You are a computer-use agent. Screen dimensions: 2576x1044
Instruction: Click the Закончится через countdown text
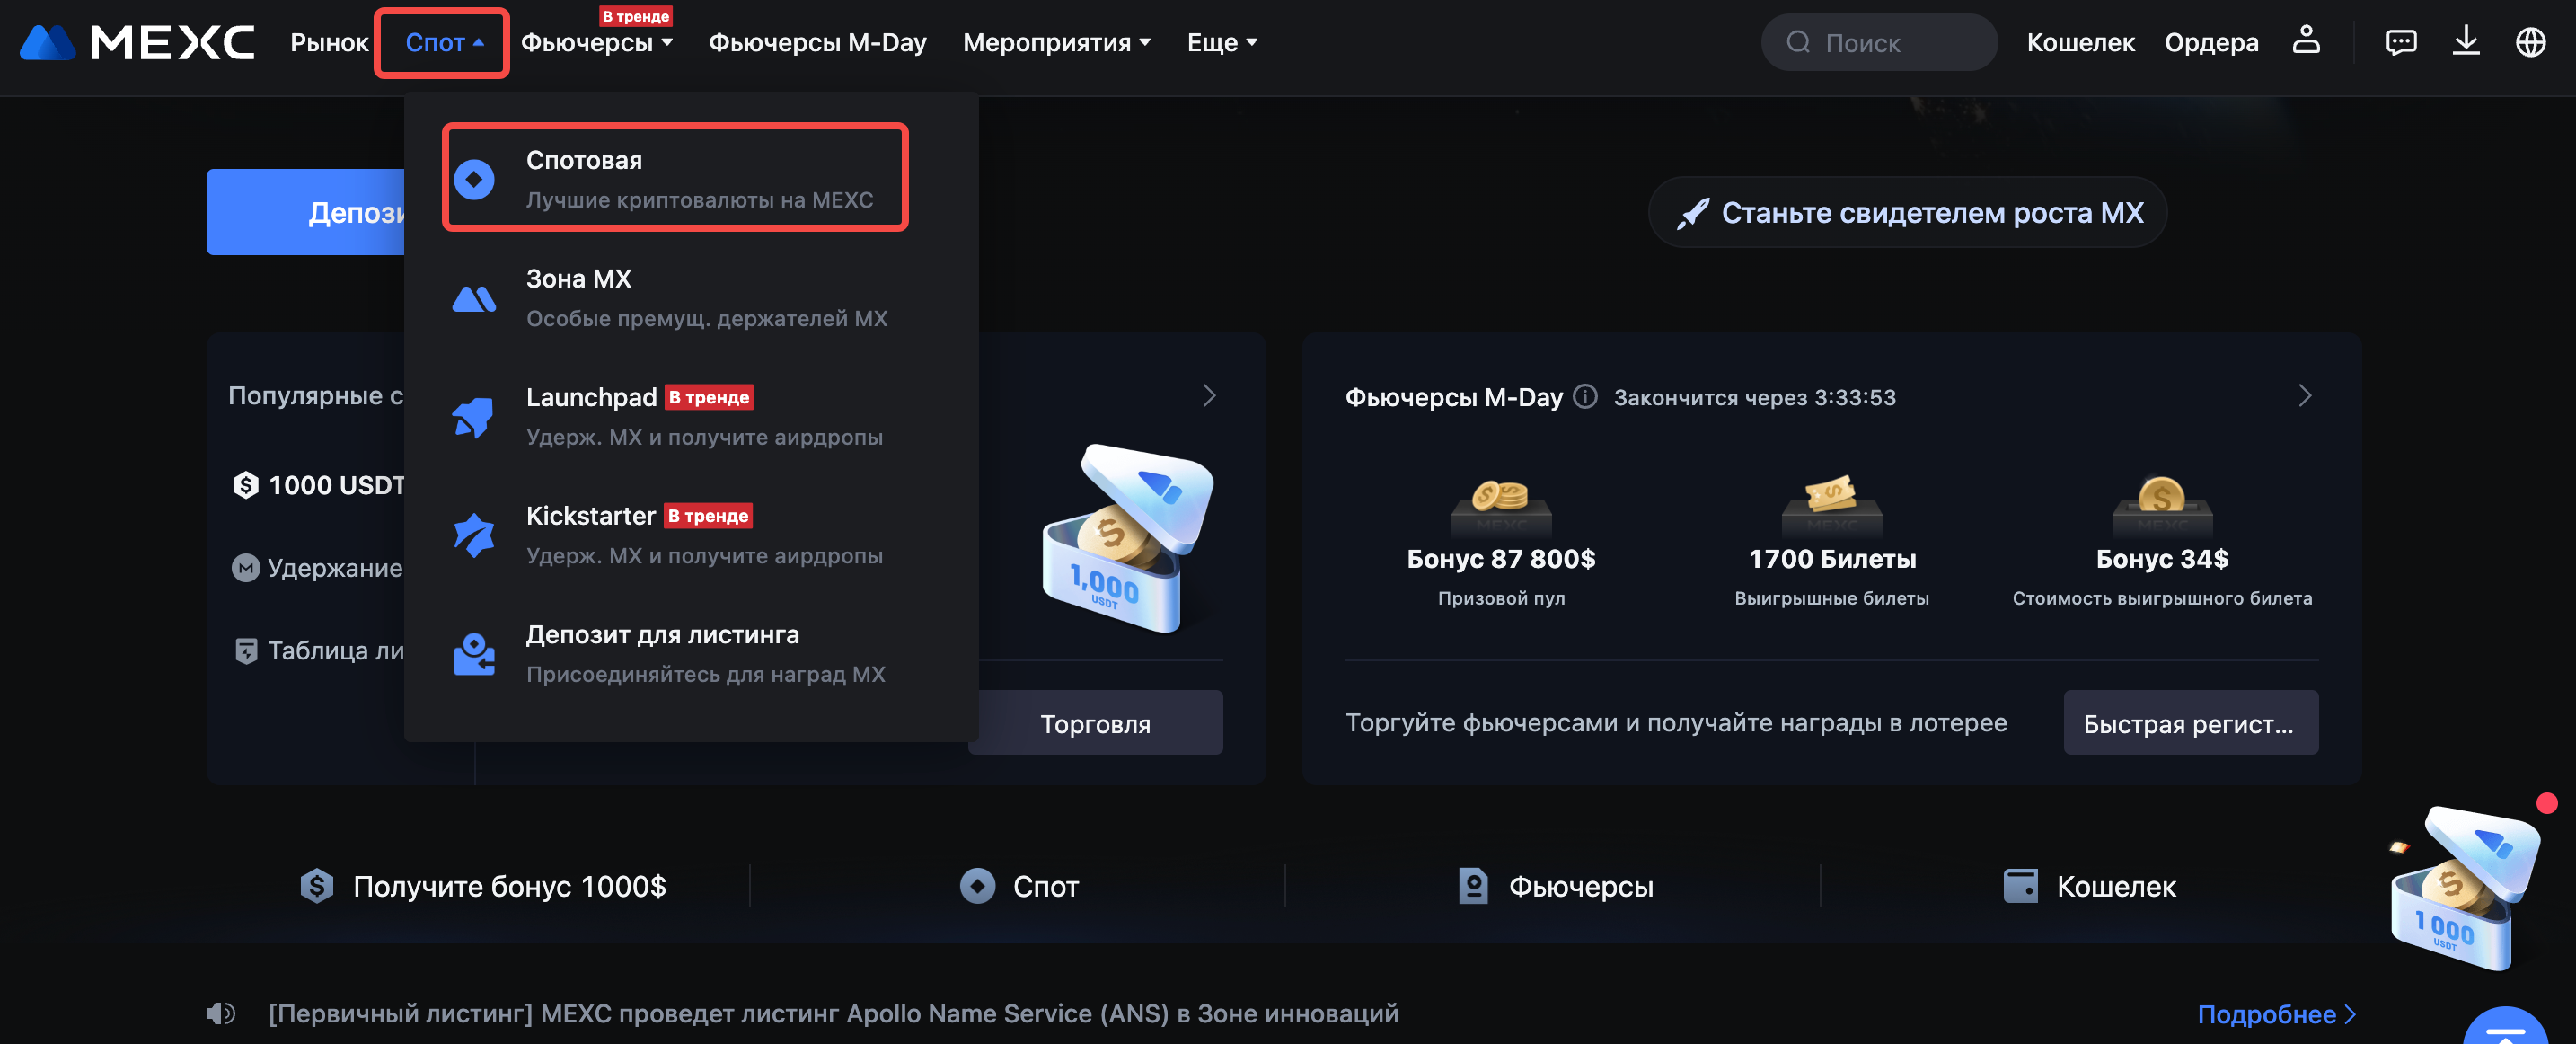(1754, 397)
